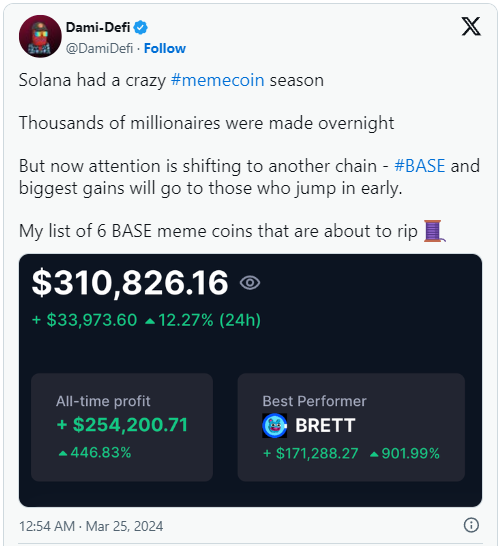The image size is (500, 546).
Task: Open Dami-Defi profile avatar
Action: (x=40, y=36)
